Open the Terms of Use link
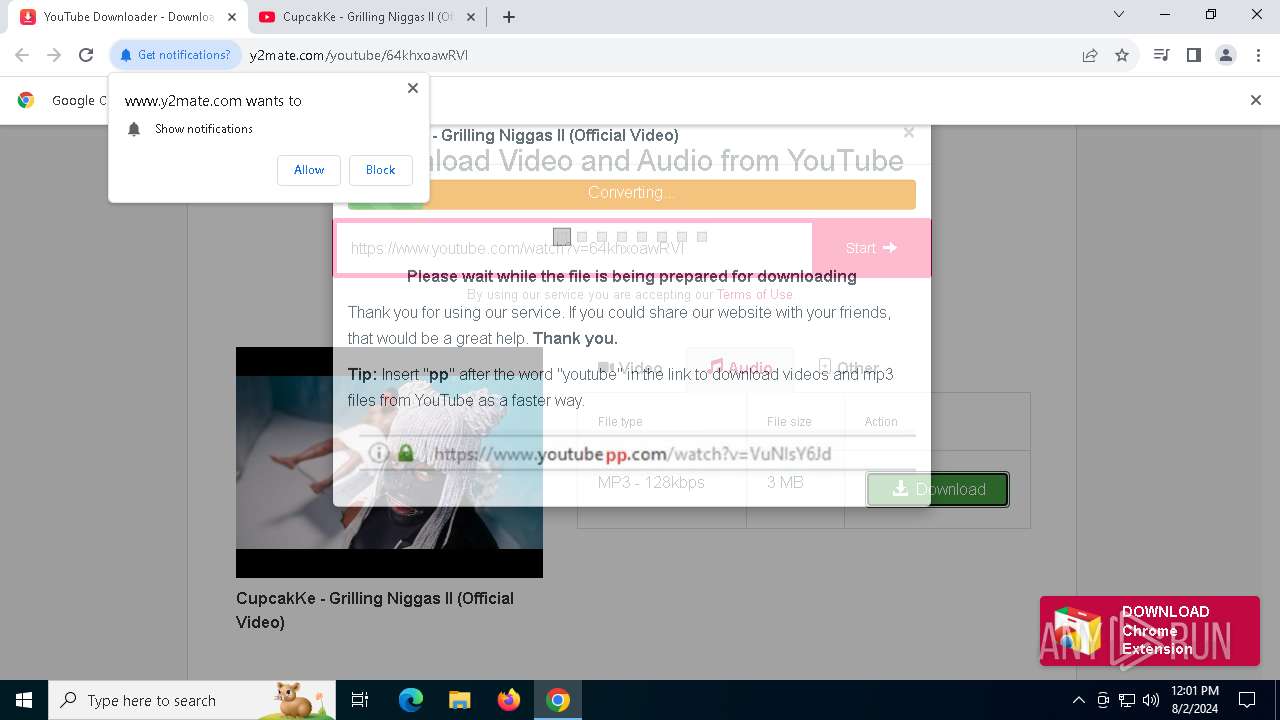Screen dimensions: 1280x720 pos(755,295)
